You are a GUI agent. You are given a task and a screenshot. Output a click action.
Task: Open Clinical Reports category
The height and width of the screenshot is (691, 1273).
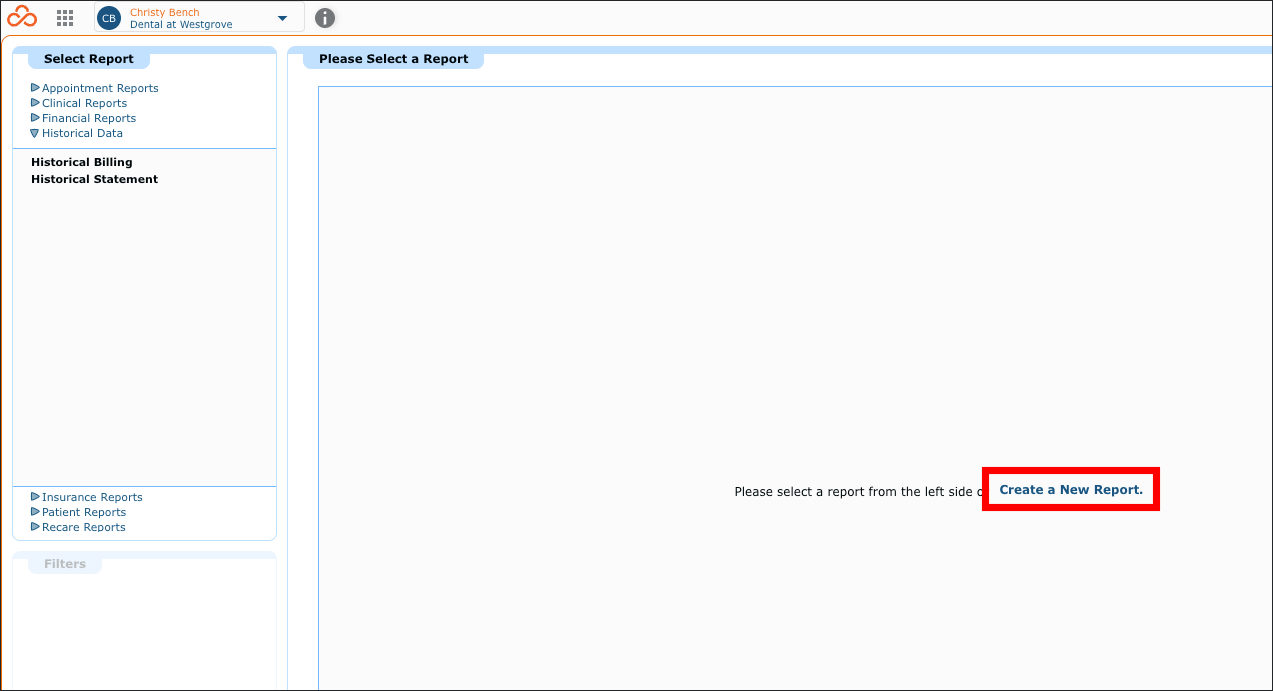[x=84, y=103]
